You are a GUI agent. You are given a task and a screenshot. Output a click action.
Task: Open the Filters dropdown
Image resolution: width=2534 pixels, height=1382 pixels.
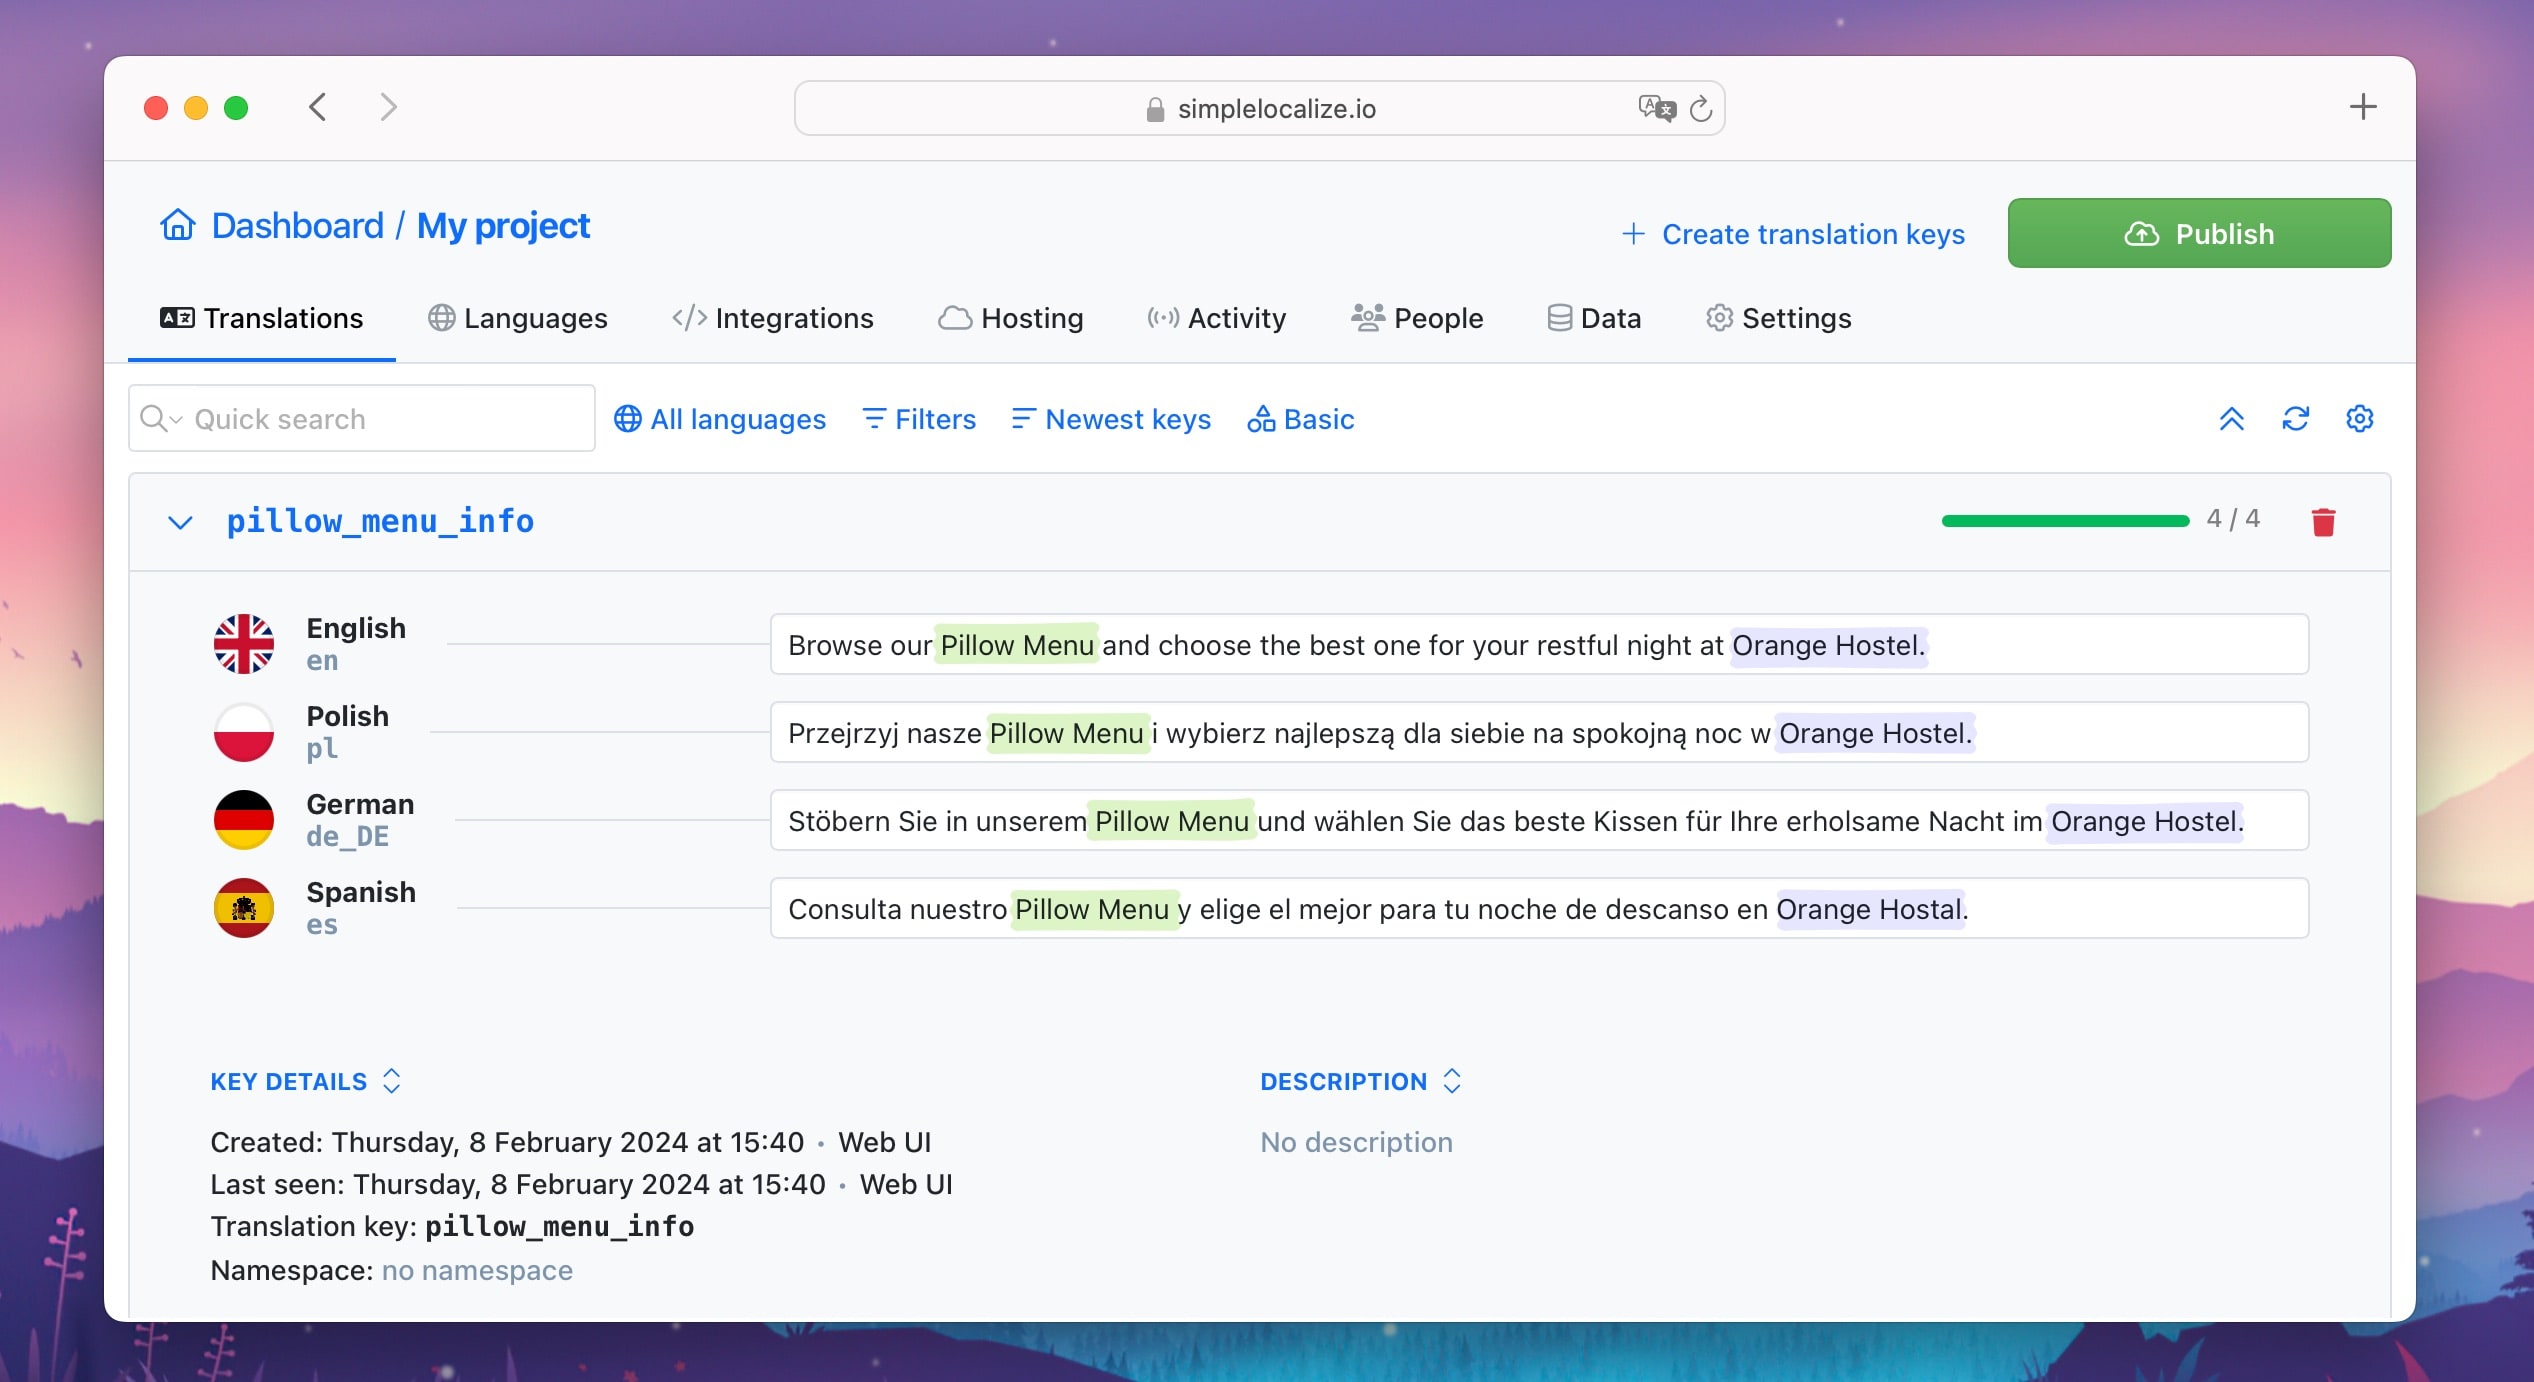pos(919,419)
